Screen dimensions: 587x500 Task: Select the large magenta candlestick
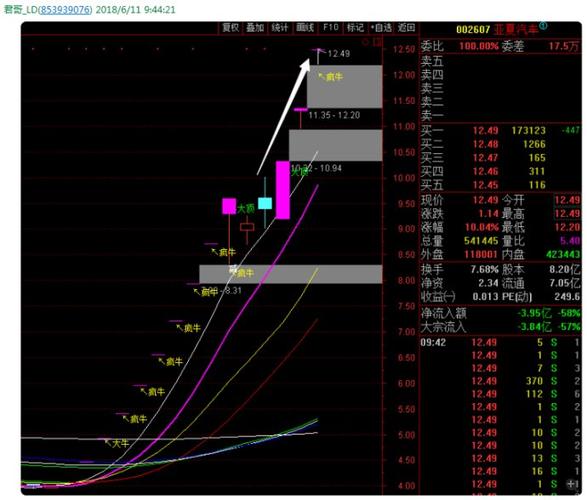click(283, 190)
